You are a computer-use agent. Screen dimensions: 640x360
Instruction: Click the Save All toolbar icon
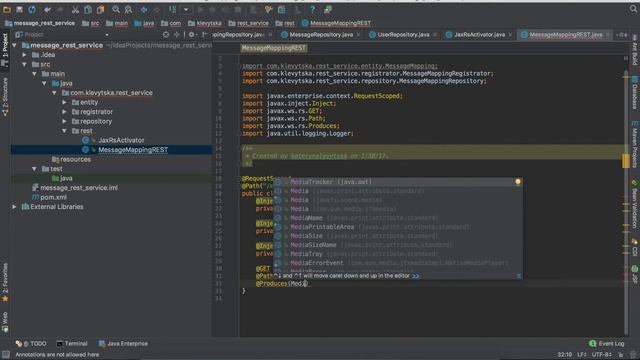[x=19, y=9]
